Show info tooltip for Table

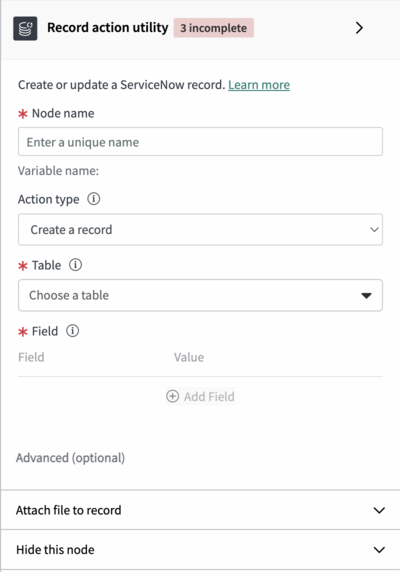[x=75, y=264]
